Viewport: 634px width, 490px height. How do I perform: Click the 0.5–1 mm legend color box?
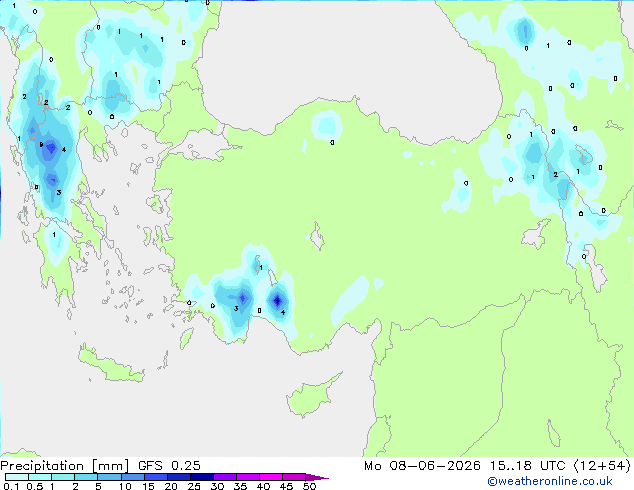tap(40, 477)
